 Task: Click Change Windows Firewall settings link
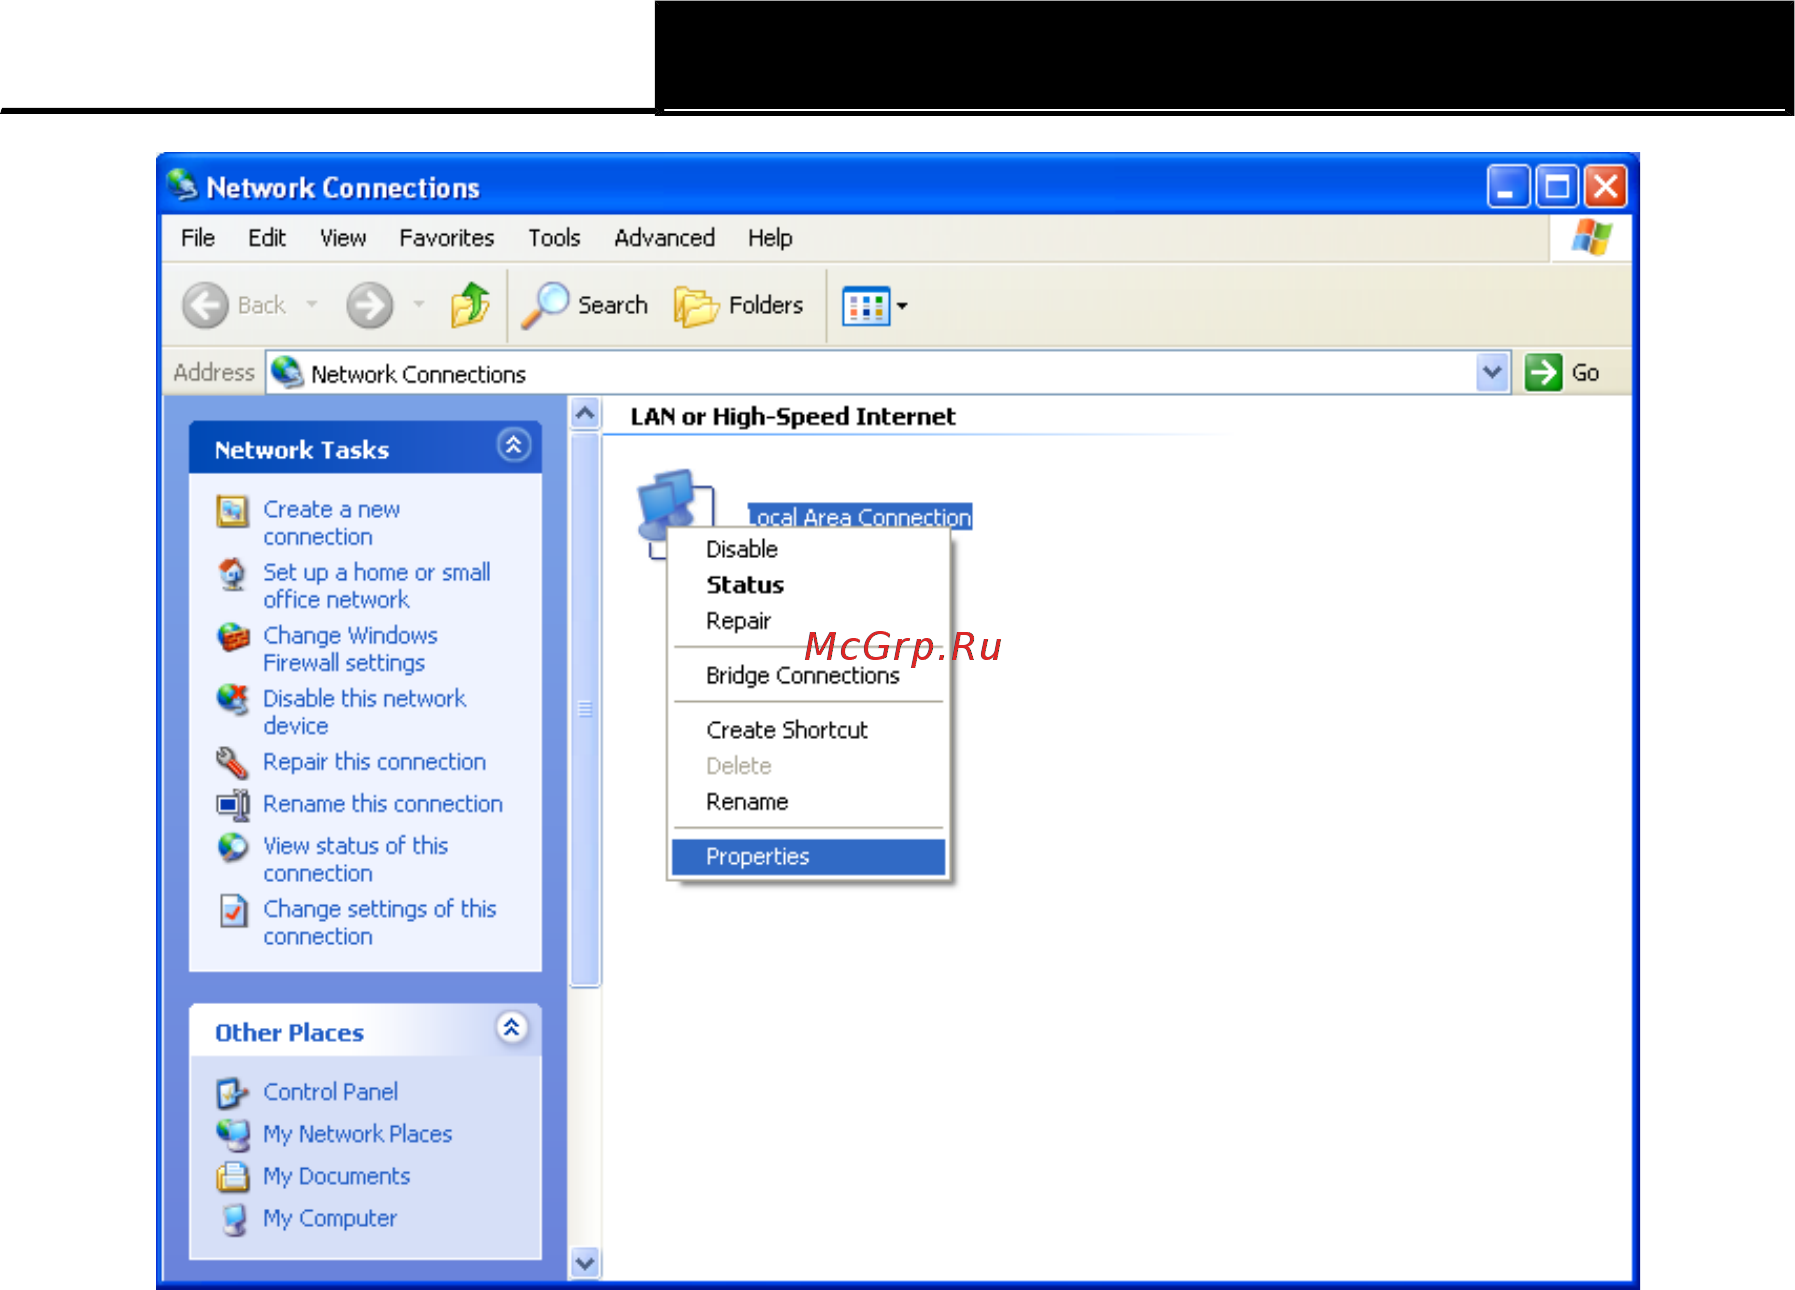coord(350,649)
